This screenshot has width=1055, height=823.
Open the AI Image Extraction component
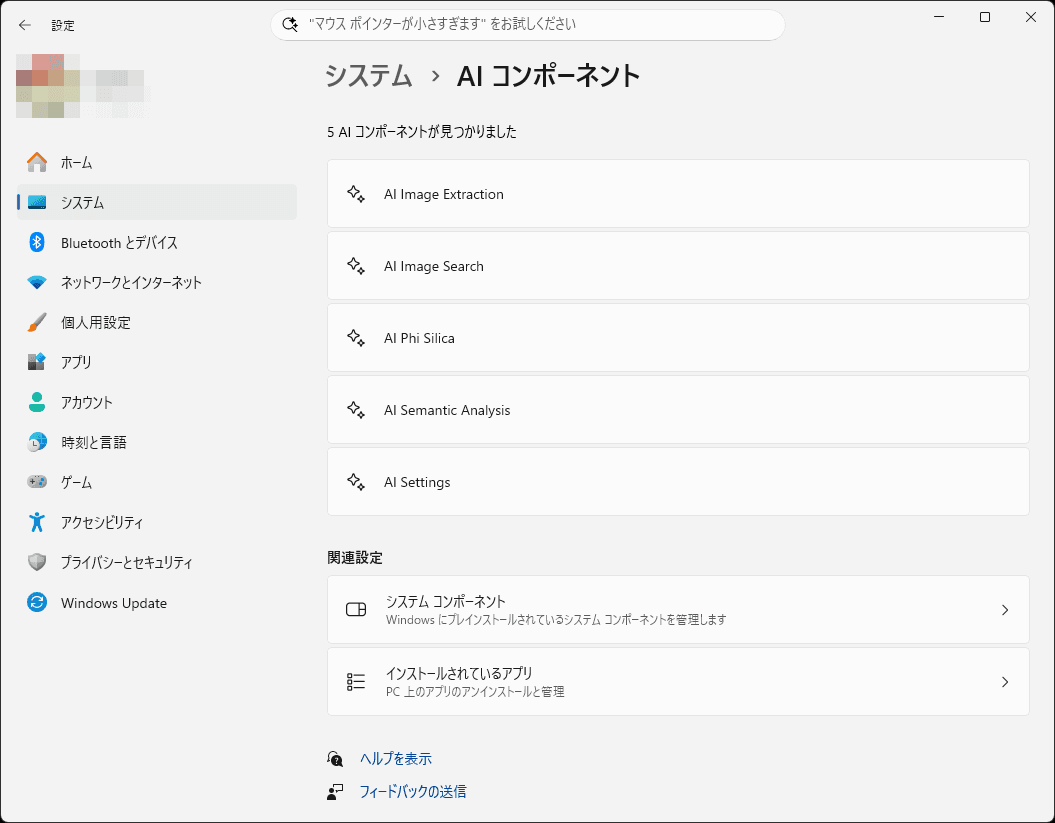click(x=678, y=194)
